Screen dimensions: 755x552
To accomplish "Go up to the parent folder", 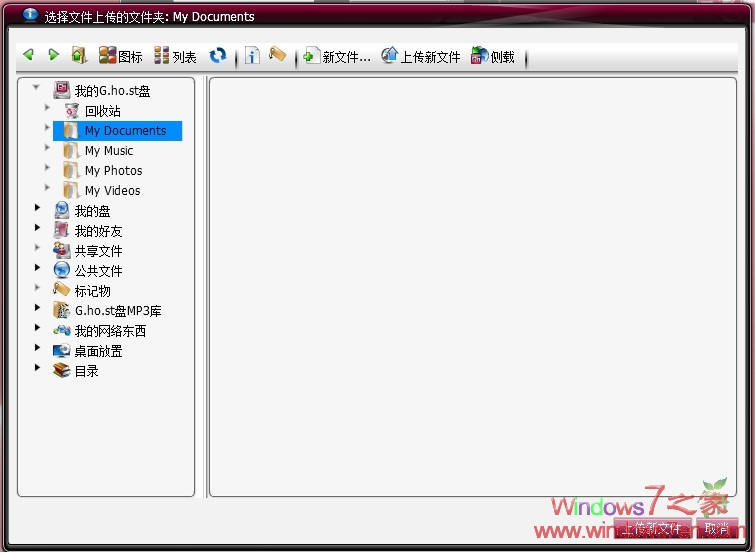I will (x=79, y=56).
